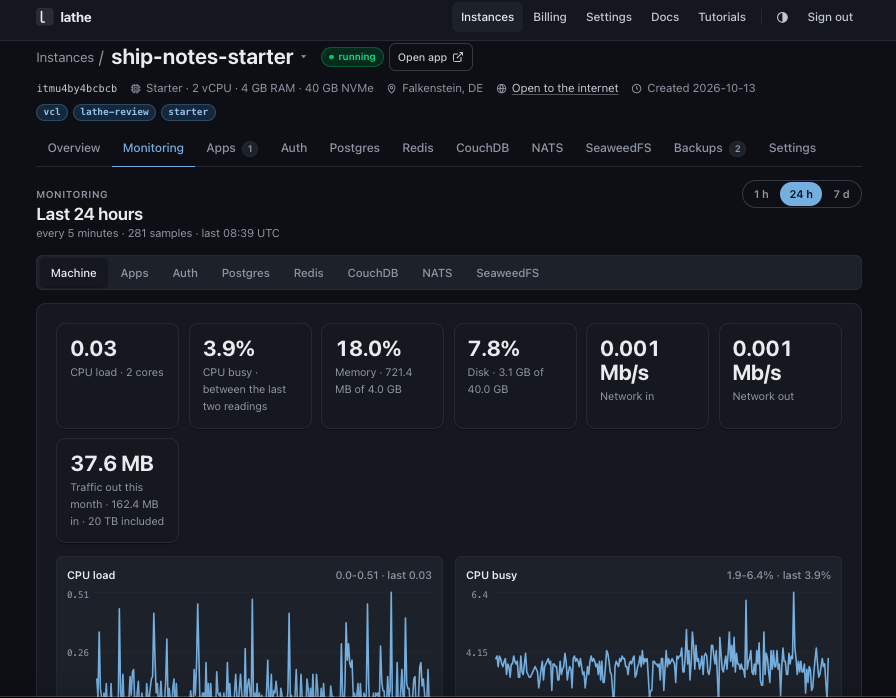The width and height of the screenshot is (896, 698).
Task: Switch to the Postgres monitoring sub-tab
Action: (245, 273)
